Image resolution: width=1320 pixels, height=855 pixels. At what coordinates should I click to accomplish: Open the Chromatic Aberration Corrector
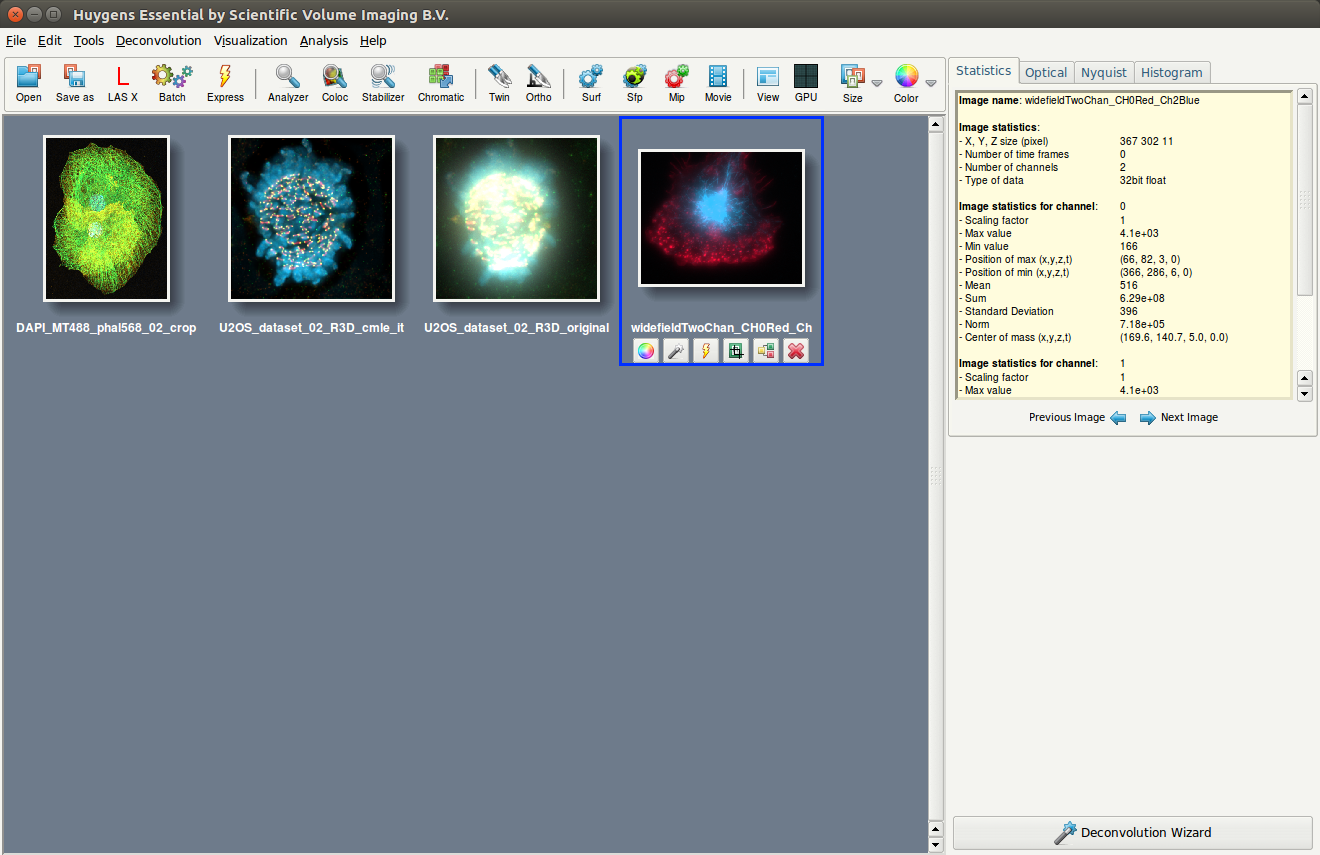(x=441, y=83)
